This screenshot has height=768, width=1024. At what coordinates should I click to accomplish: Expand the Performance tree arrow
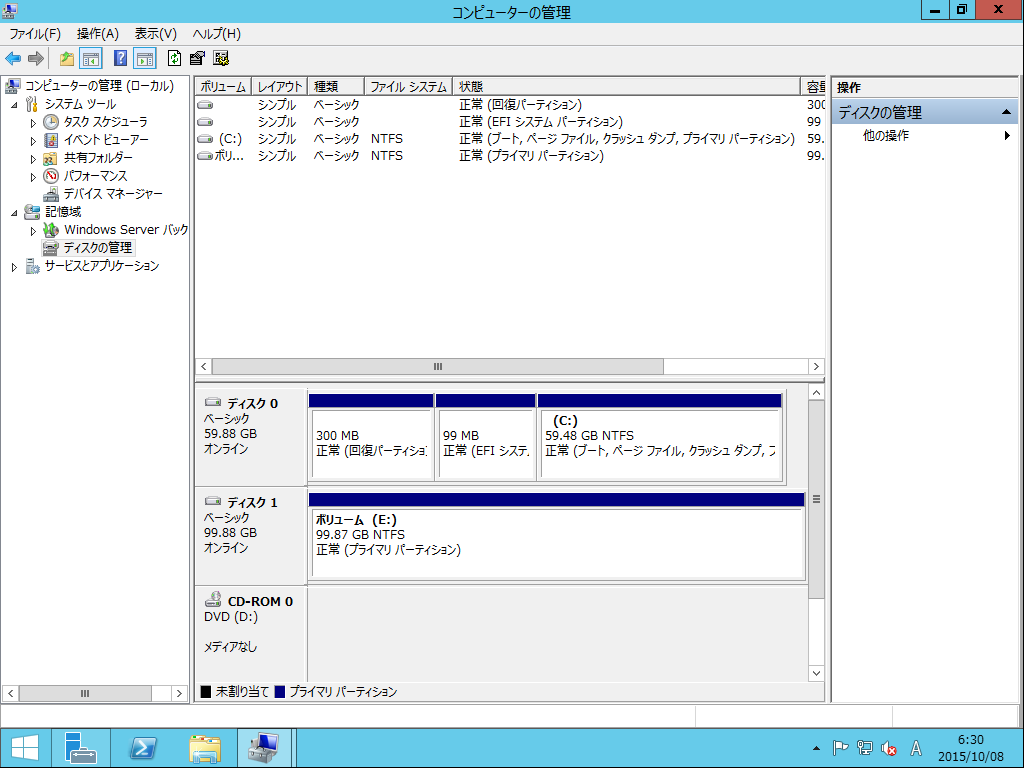(33, 176)
